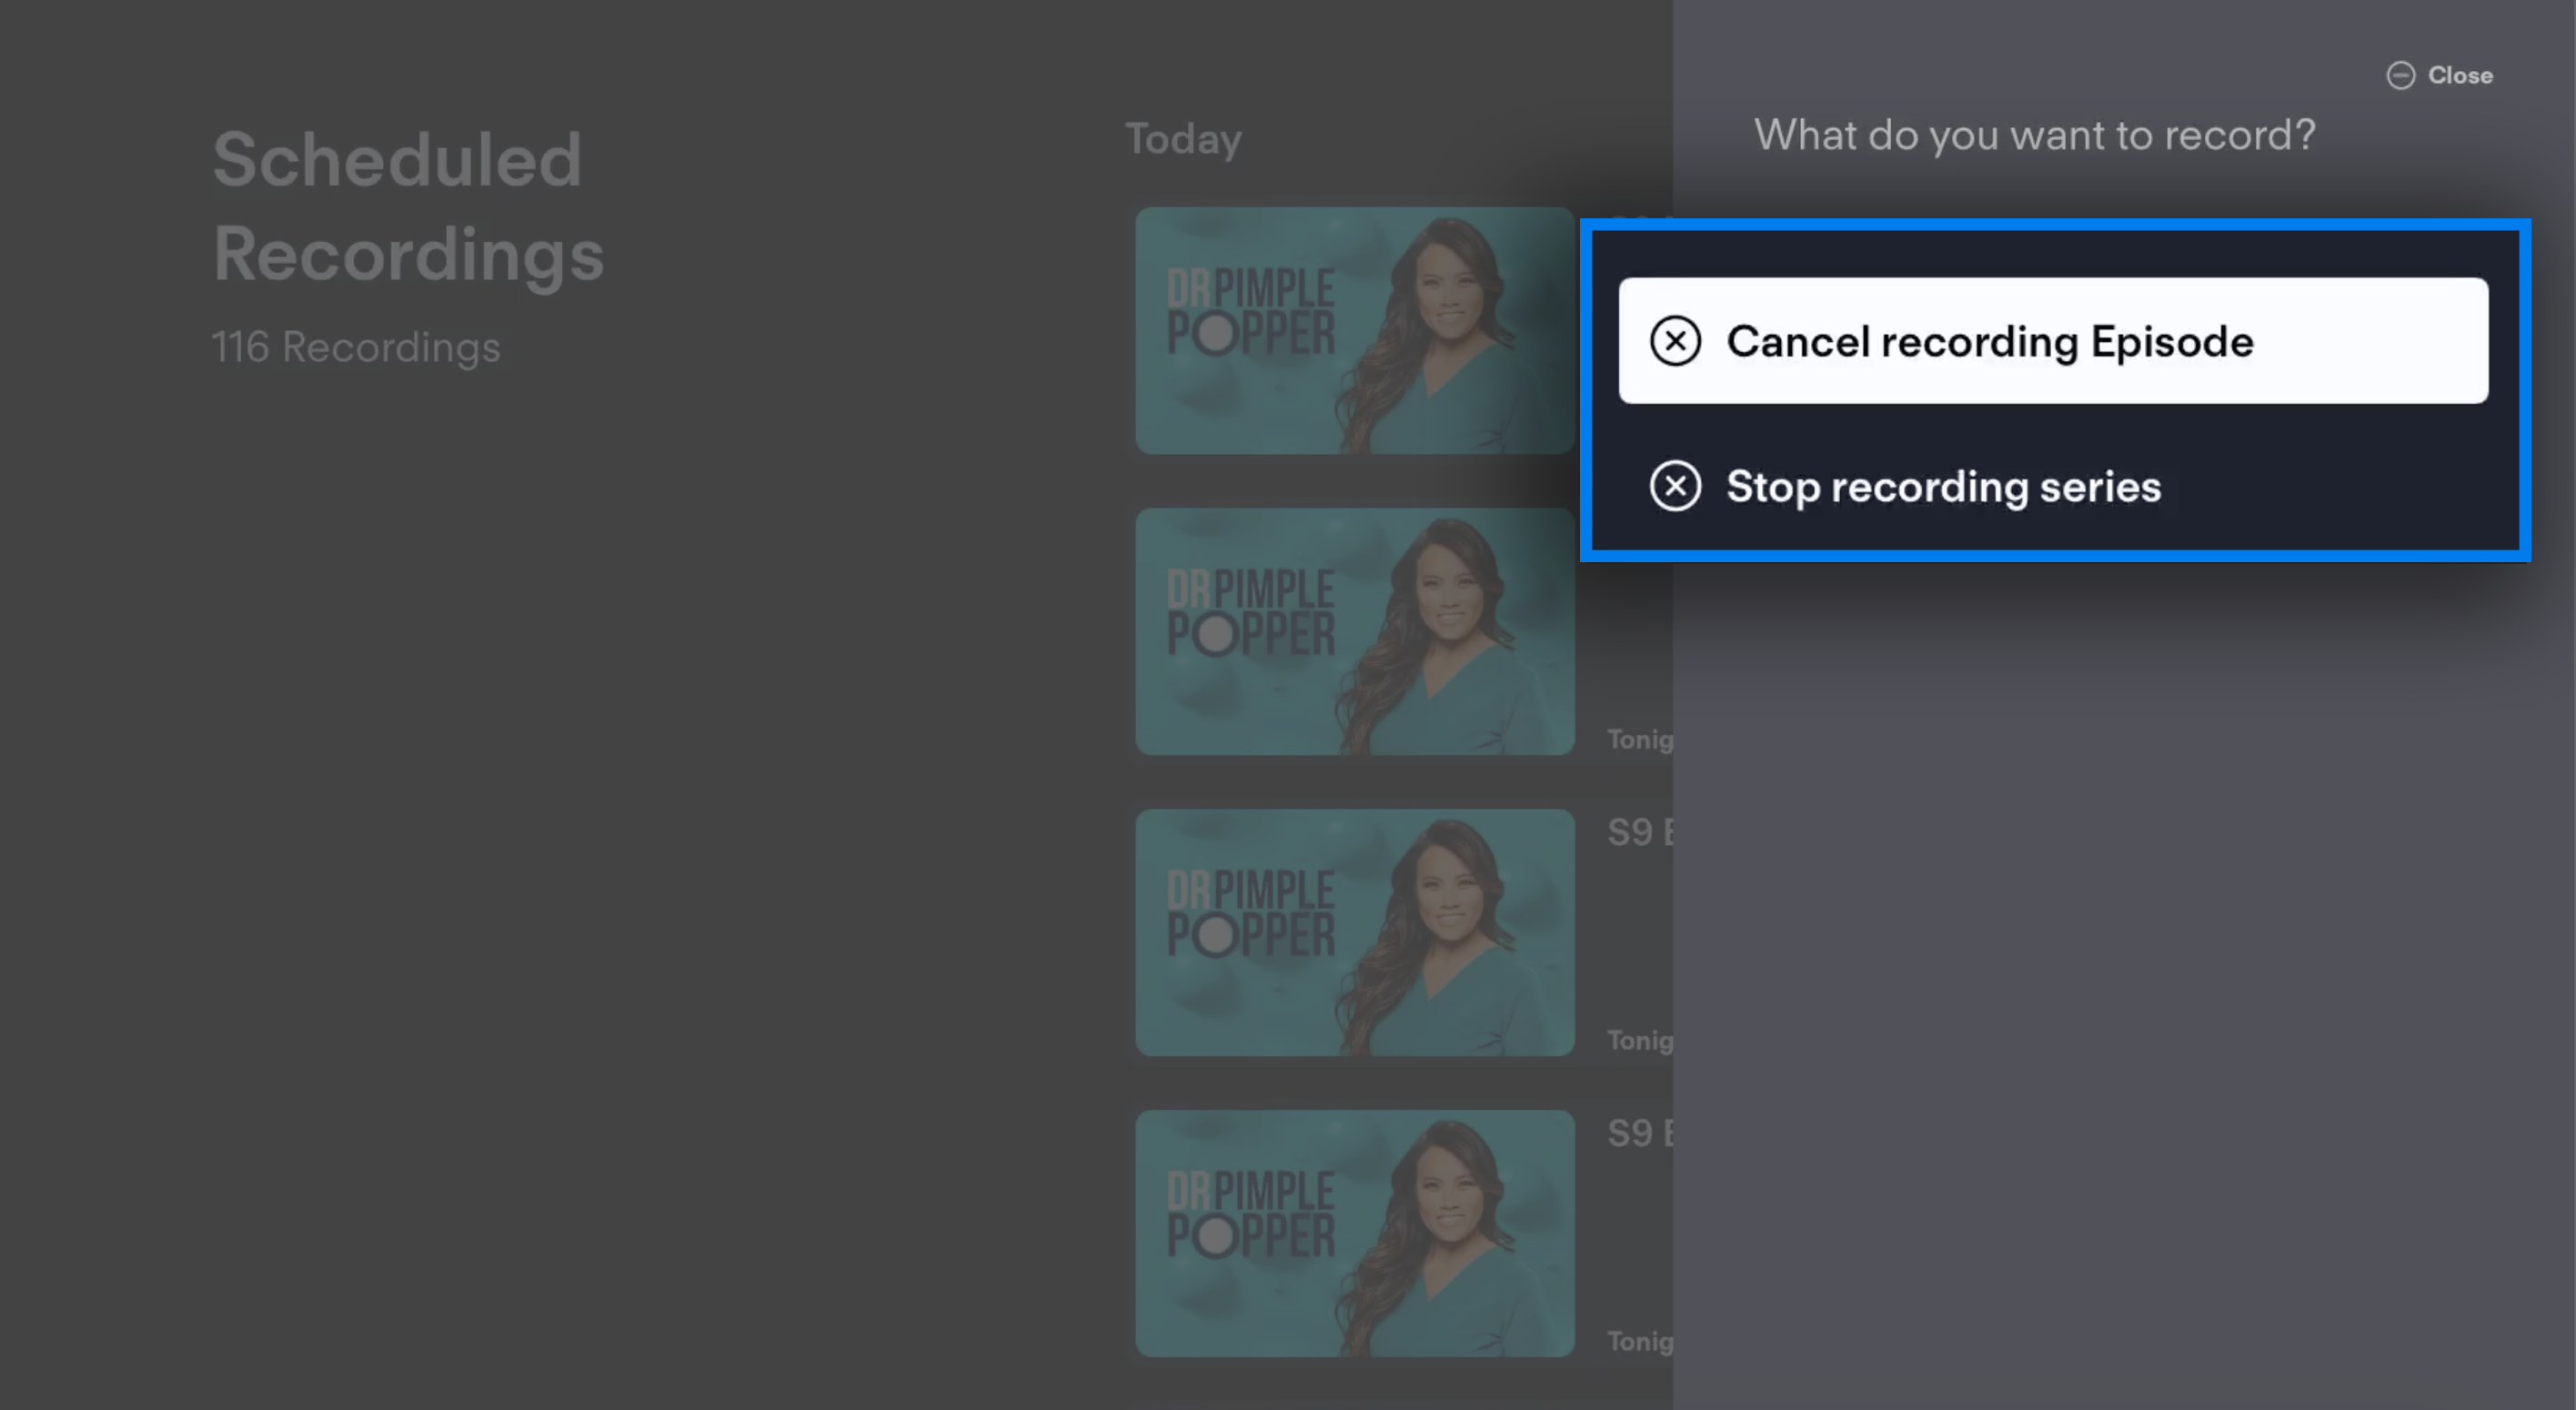Open the first Dr. Pimple Popper thumbnail
Image resolution: width=2576 pixels, height=1410 pixels.
(x=1354, y=330)
